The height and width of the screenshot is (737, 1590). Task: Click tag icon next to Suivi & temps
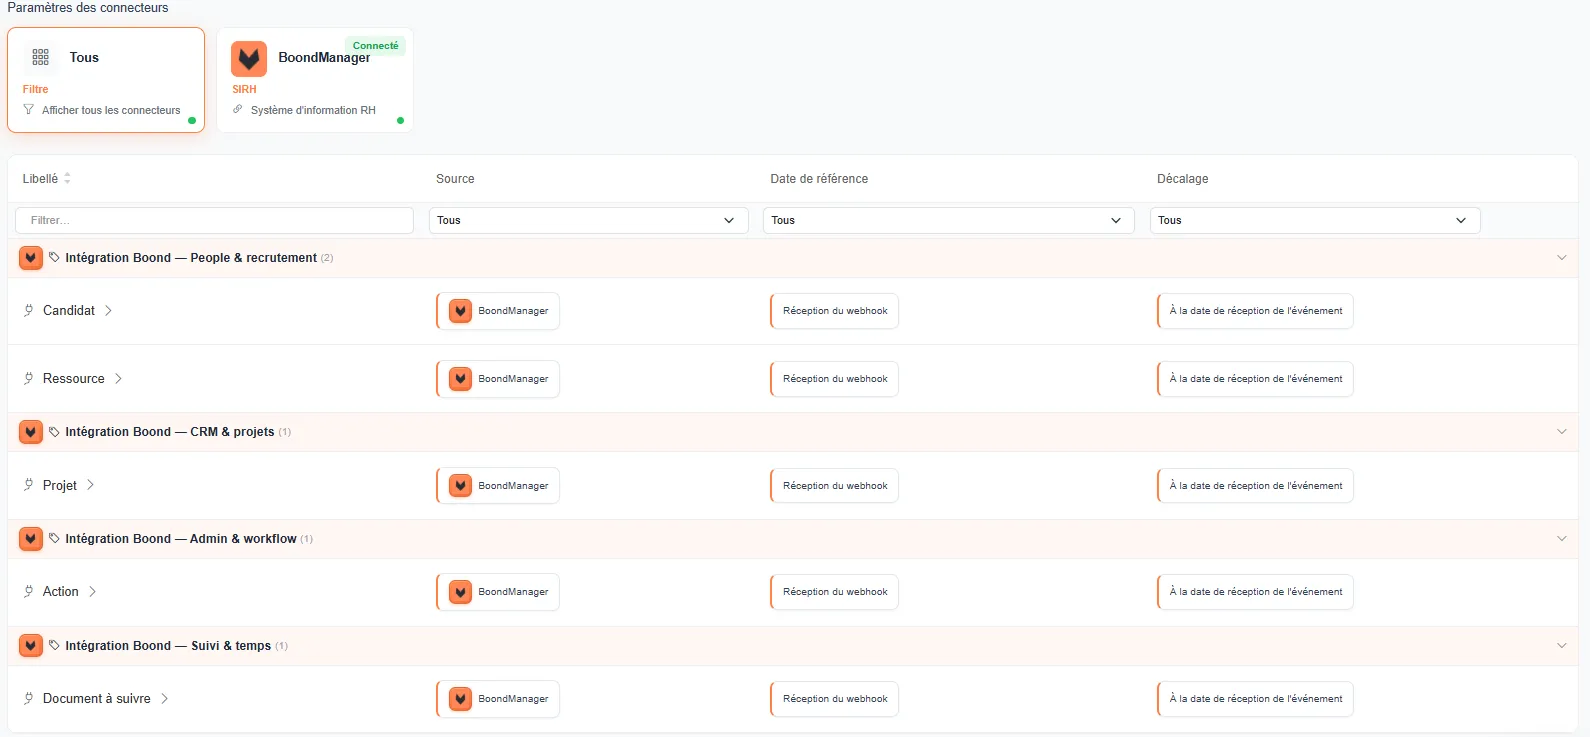pyautogui.click(x=54, y=646)
